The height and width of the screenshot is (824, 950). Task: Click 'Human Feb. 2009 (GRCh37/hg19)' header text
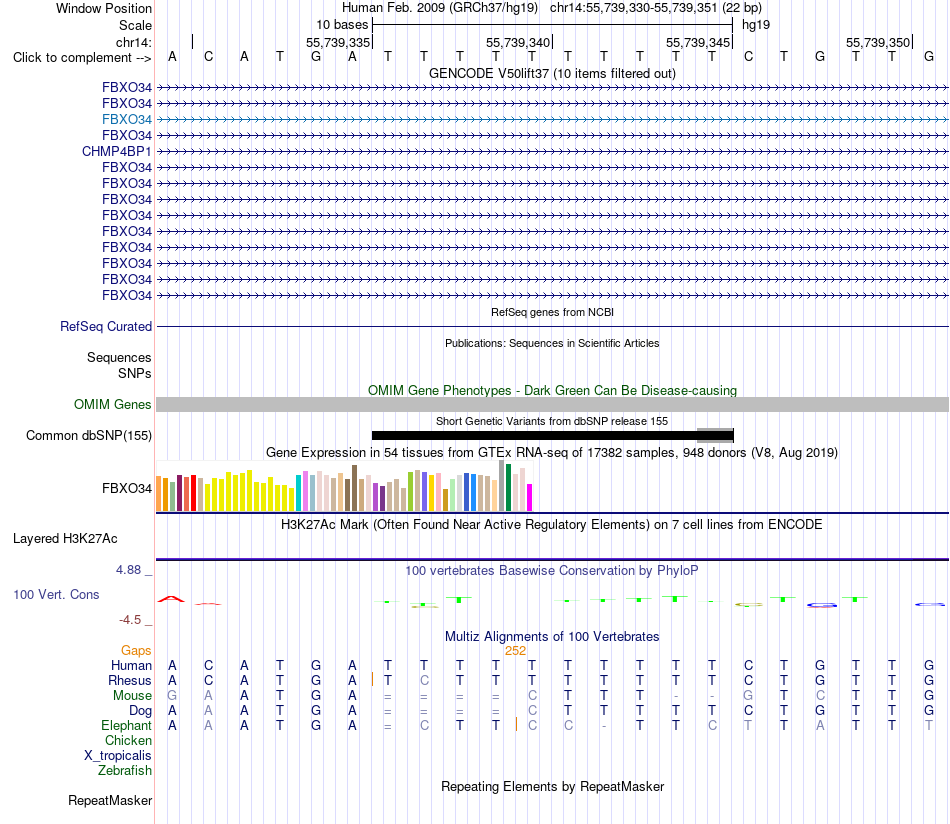[440, 8]
